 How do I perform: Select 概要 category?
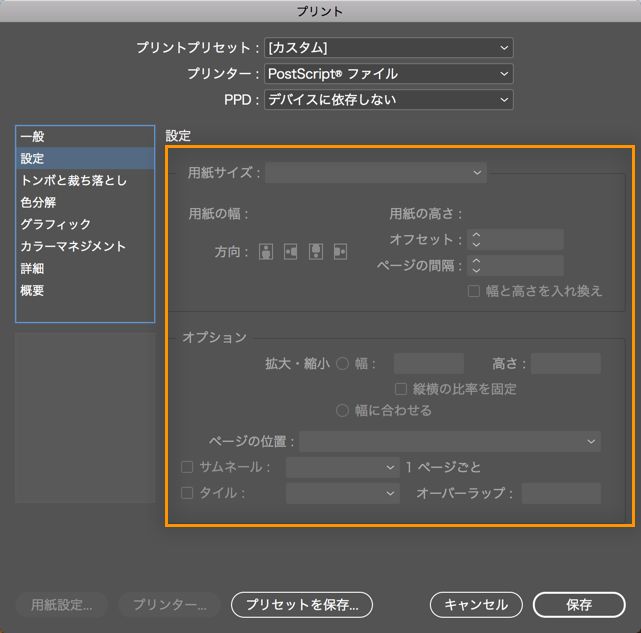tap(85, 290)
